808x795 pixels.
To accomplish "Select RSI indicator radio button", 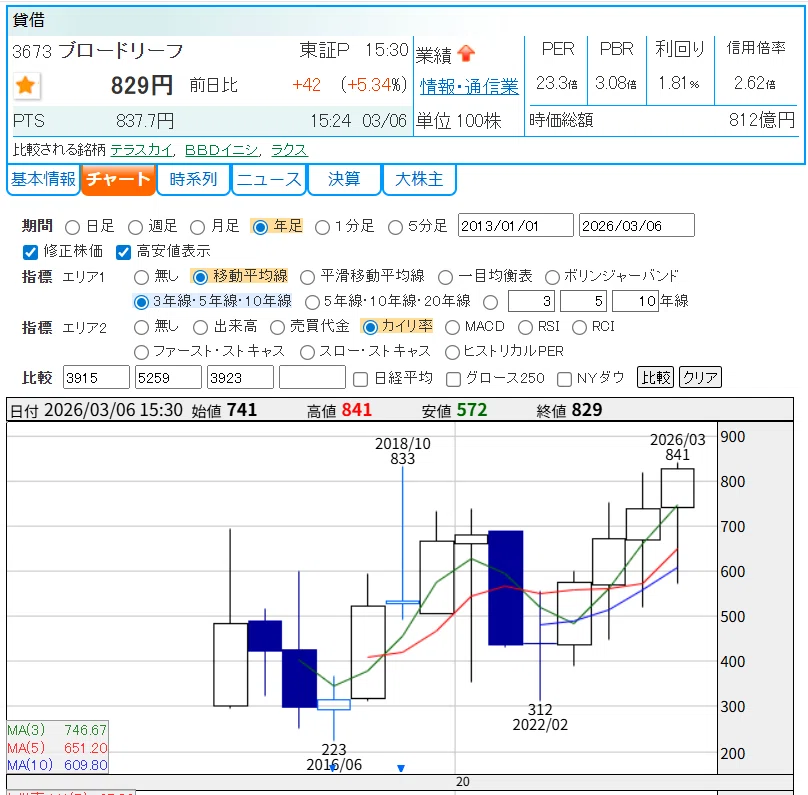I will (x=526, y=327).
